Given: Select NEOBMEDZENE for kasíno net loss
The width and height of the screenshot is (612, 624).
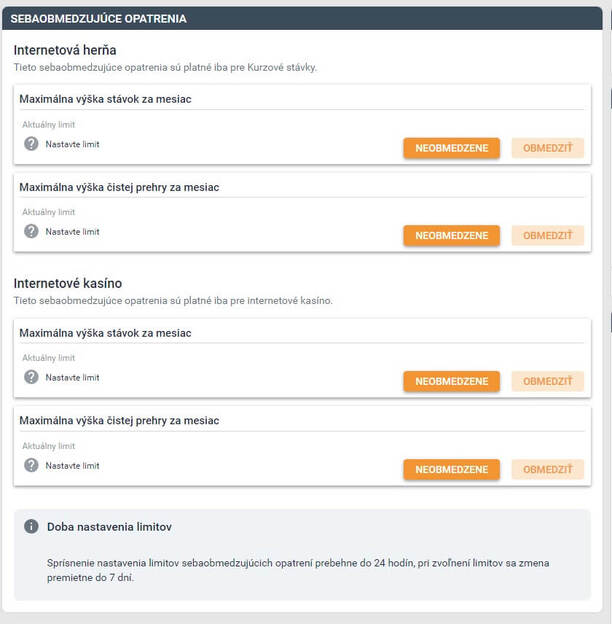Looking at the screenshot, I should pos(452,470).
